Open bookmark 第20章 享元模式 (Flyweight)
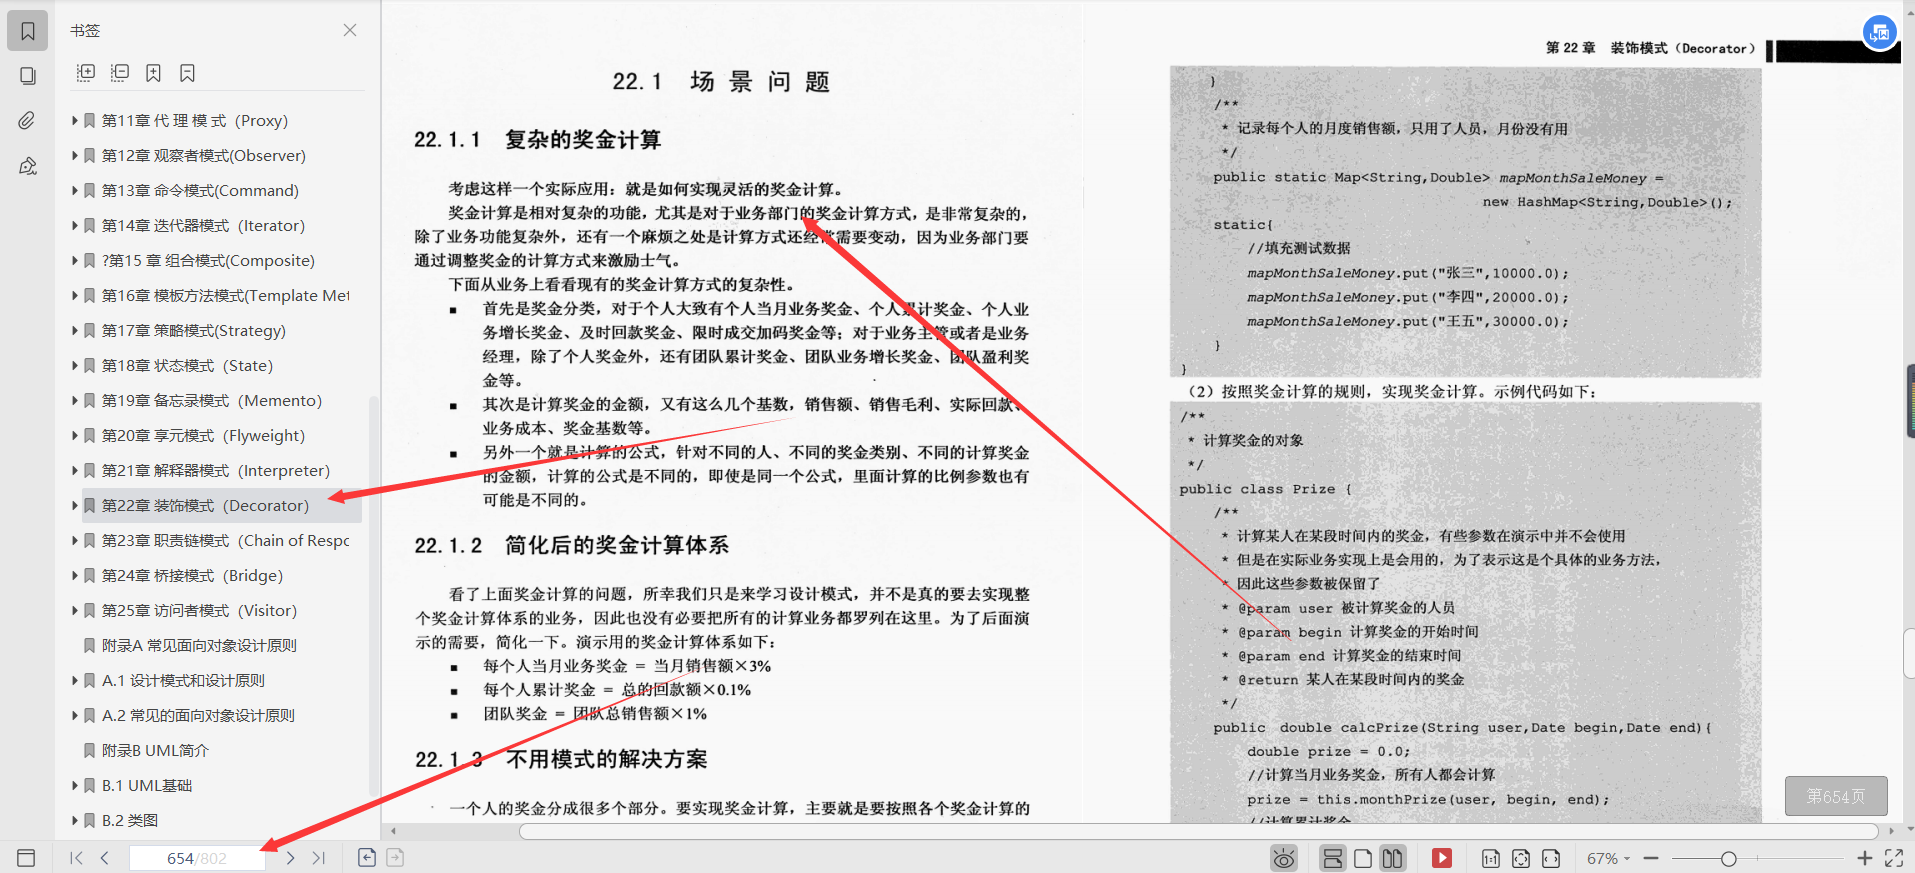Screen dimensions: 1915x873 [203, 435]
